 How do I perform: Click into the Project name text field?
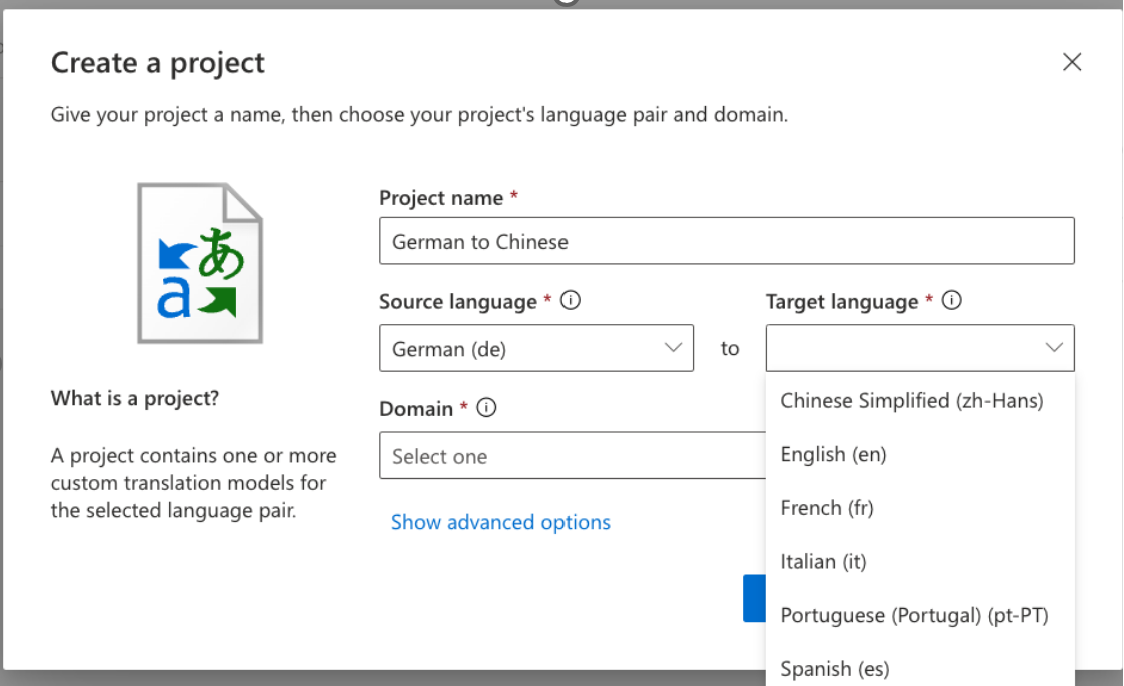tap(726, 241)
